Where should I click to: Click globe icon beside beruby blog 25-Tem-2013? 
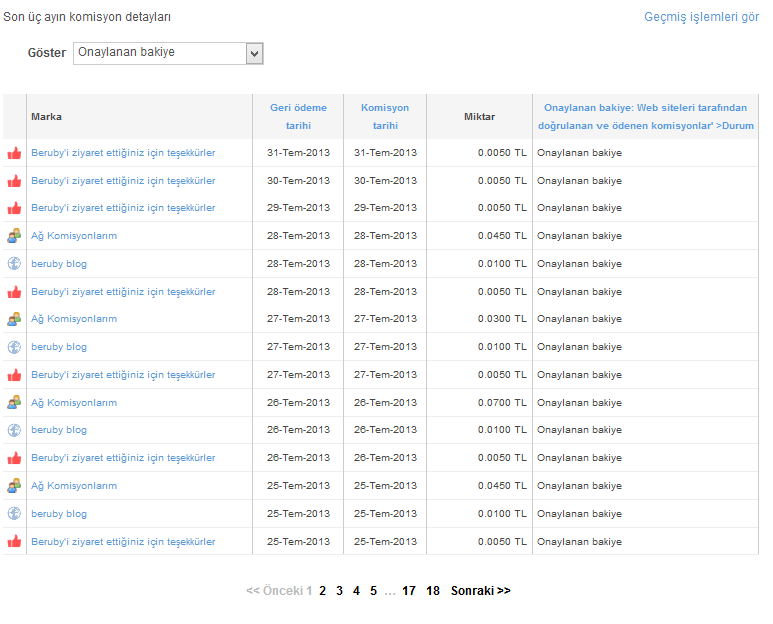(14, 514)
